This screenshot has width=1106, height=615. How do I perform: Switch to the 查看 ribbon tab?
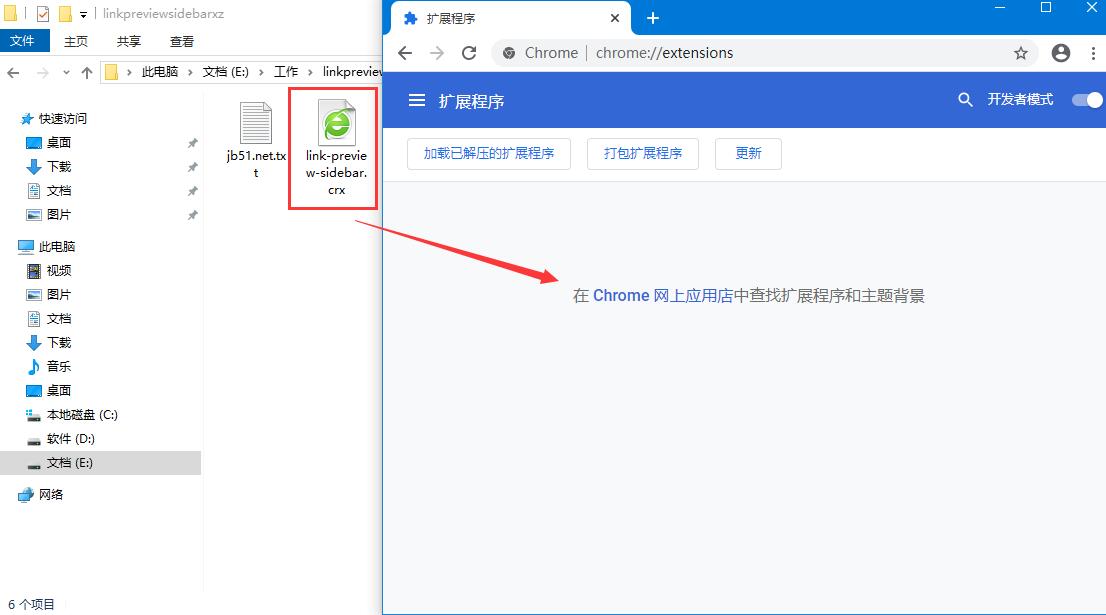pyautogui.click(x=181, y=42)
